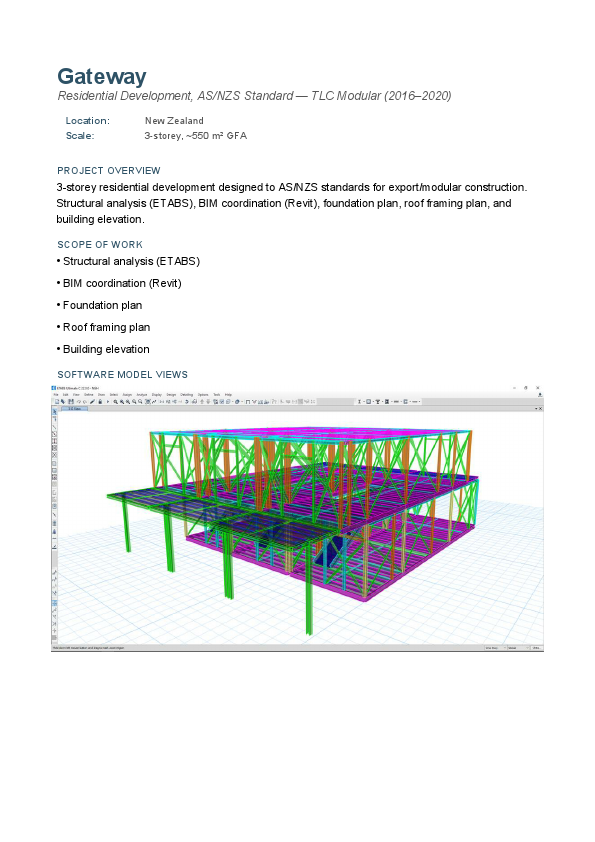595x842 pixels.
Task: Click the Redo toolbar icon
Action: point(85,401)
